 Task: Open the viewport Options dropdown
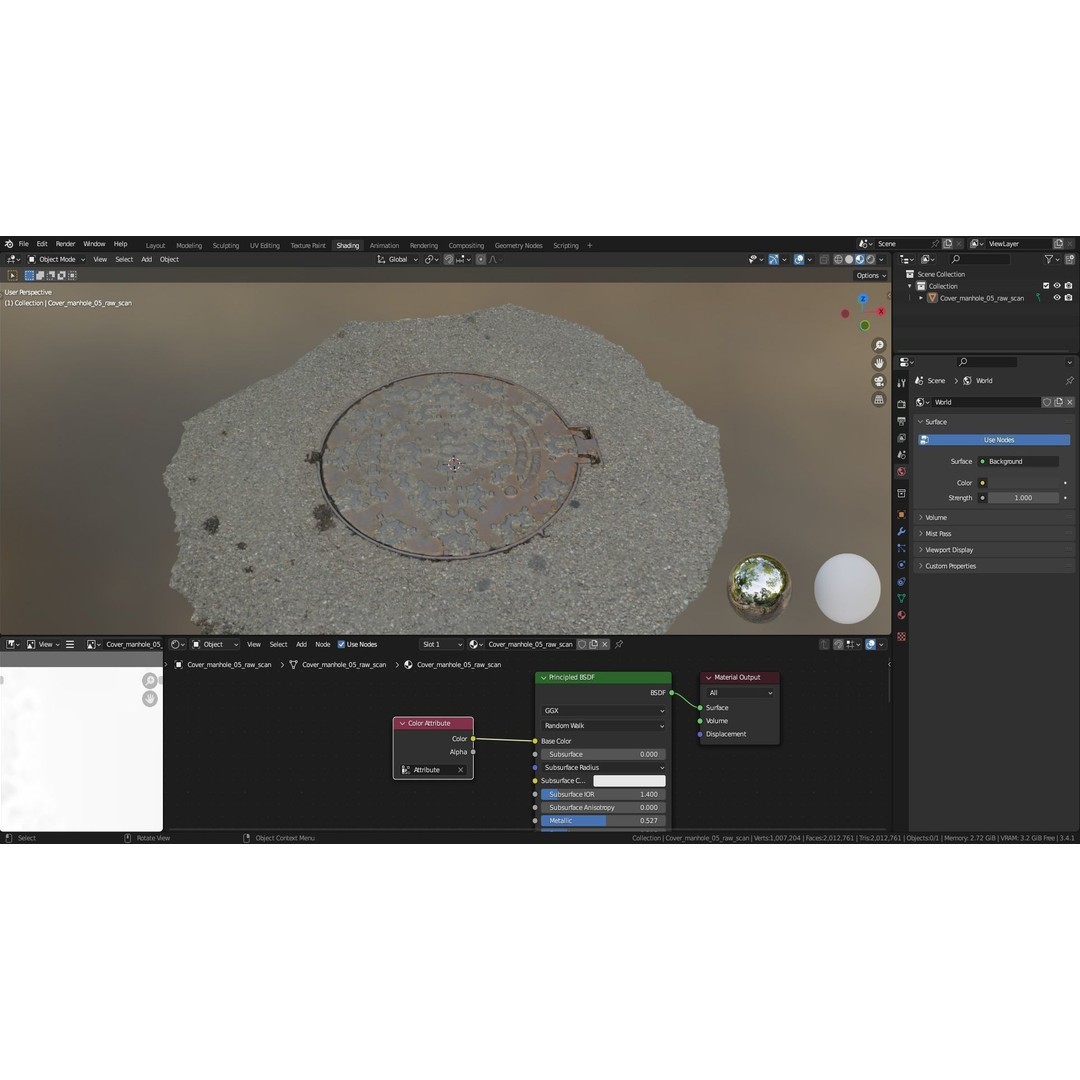pos(871,276)
